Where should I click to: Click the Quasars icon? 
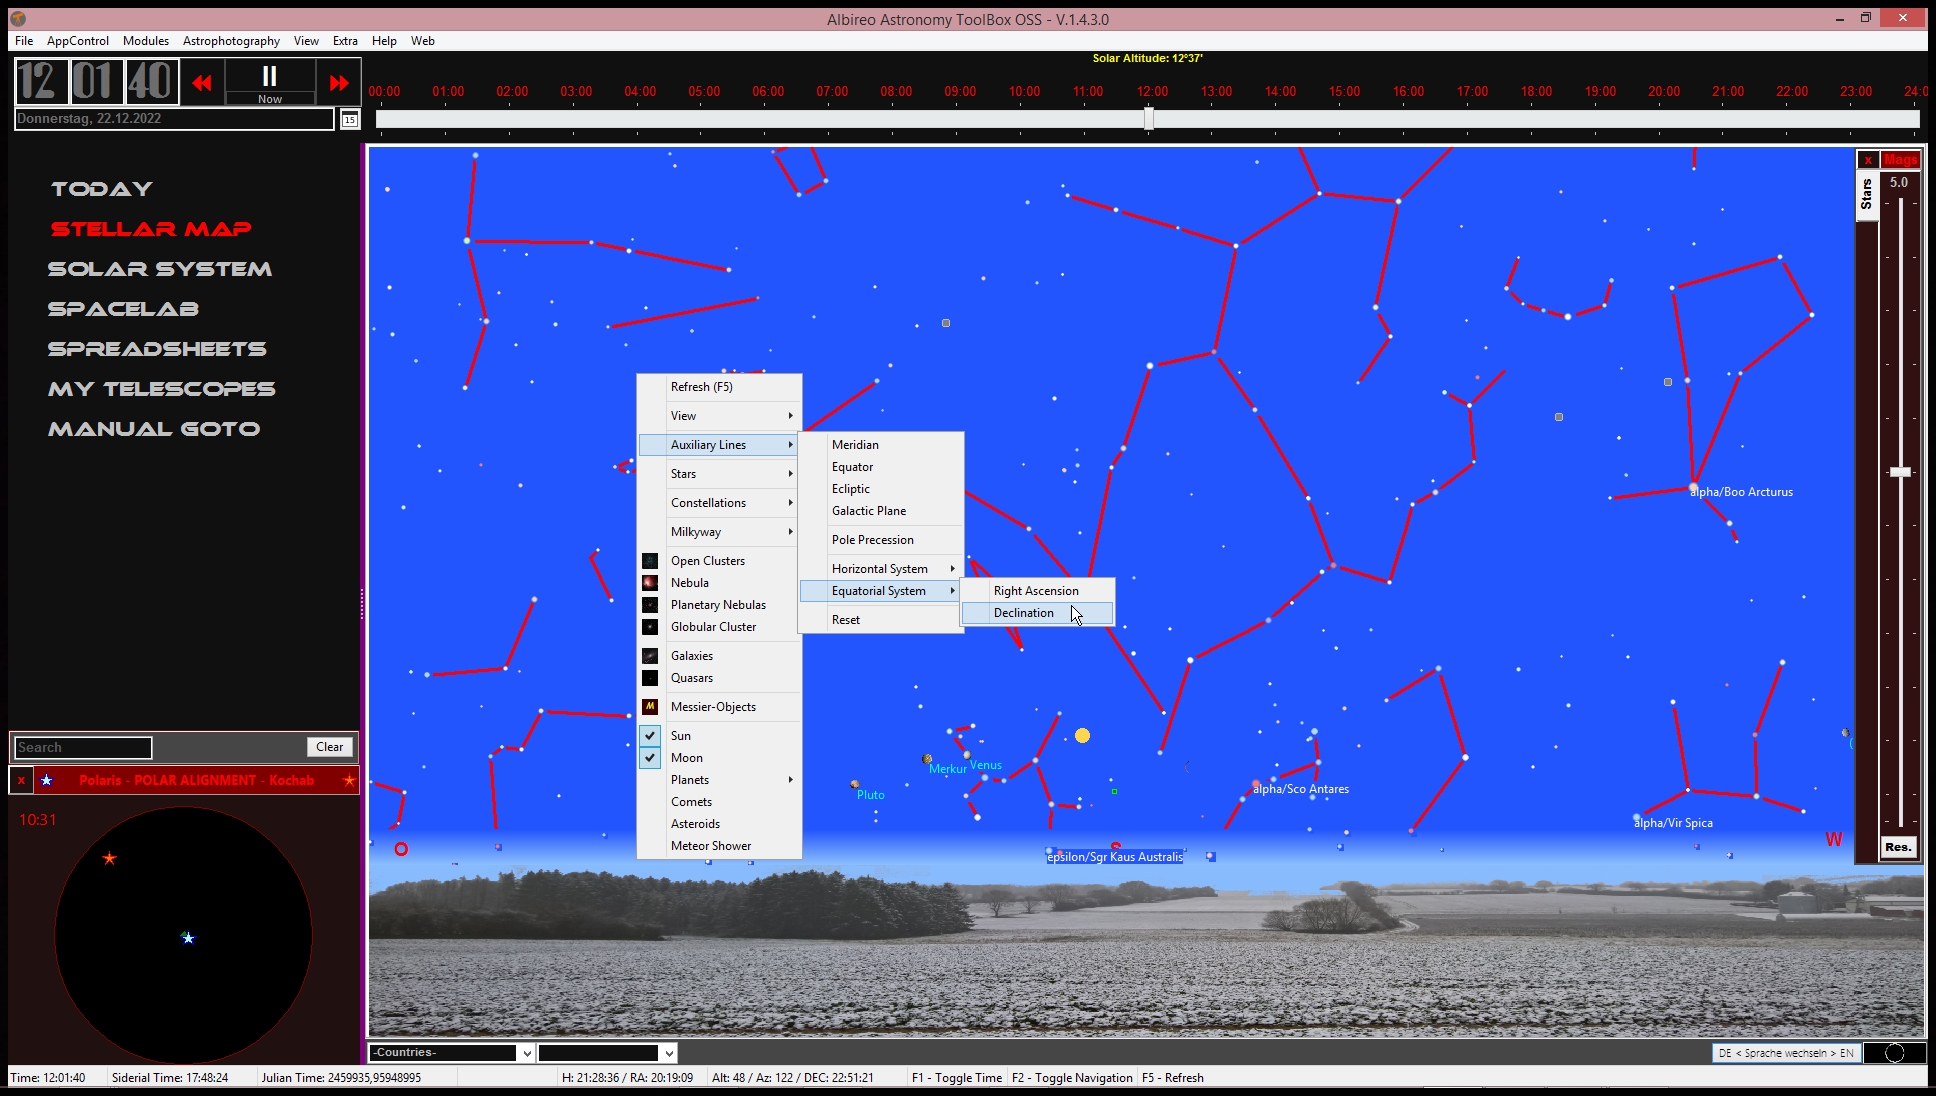[650, 678]
